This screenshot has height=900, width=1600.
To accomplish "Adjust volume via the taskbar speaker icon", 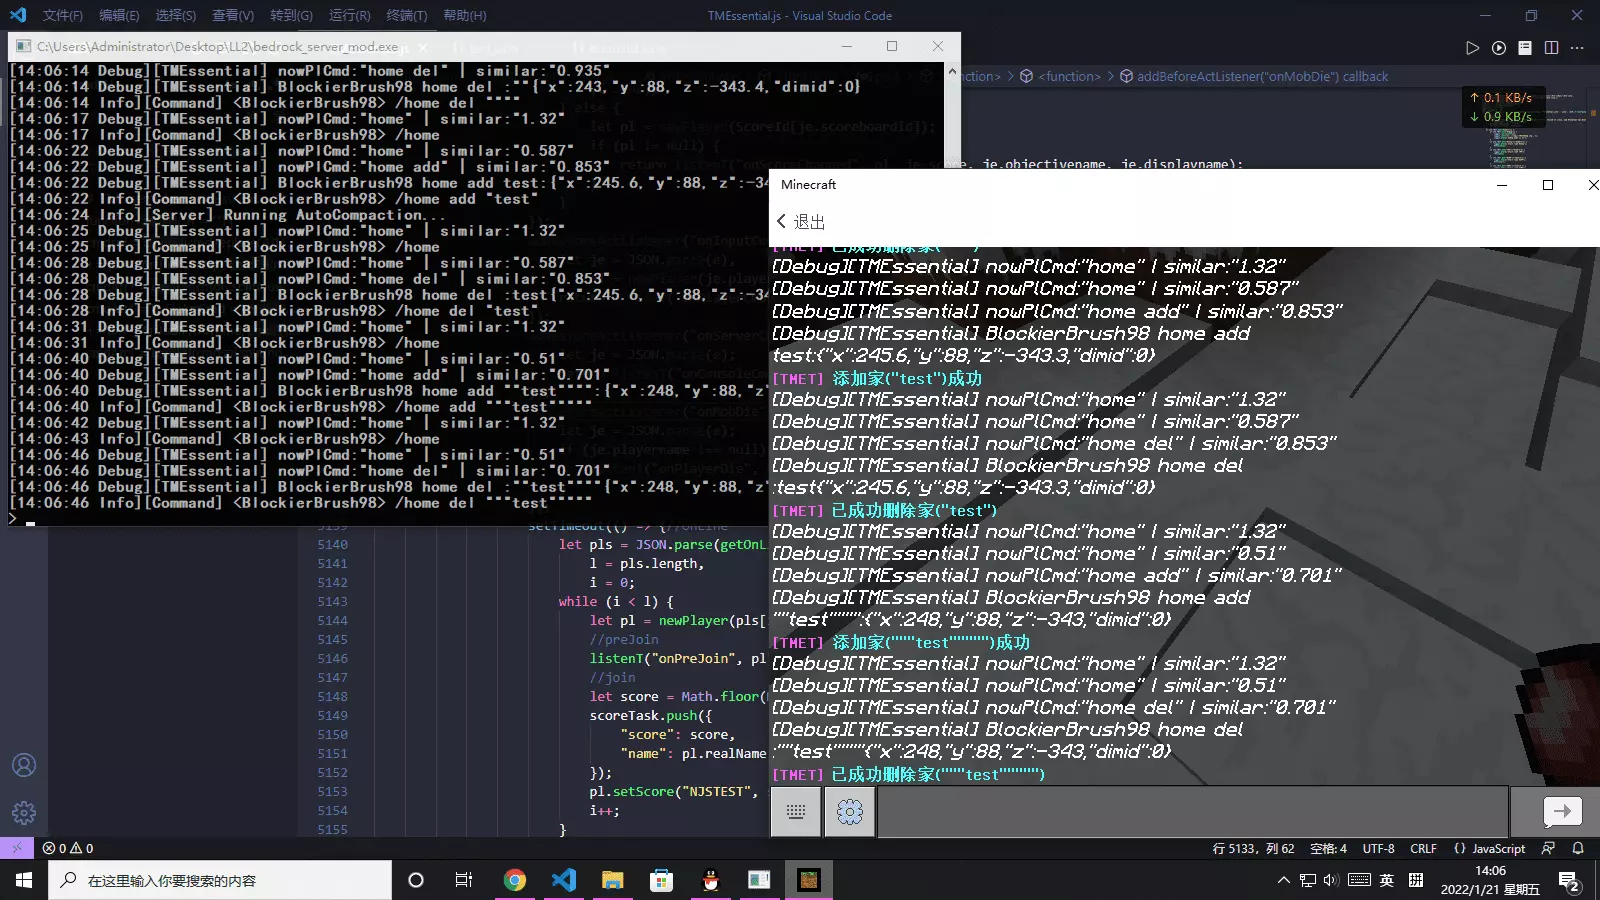I will tap(1331, 880).
